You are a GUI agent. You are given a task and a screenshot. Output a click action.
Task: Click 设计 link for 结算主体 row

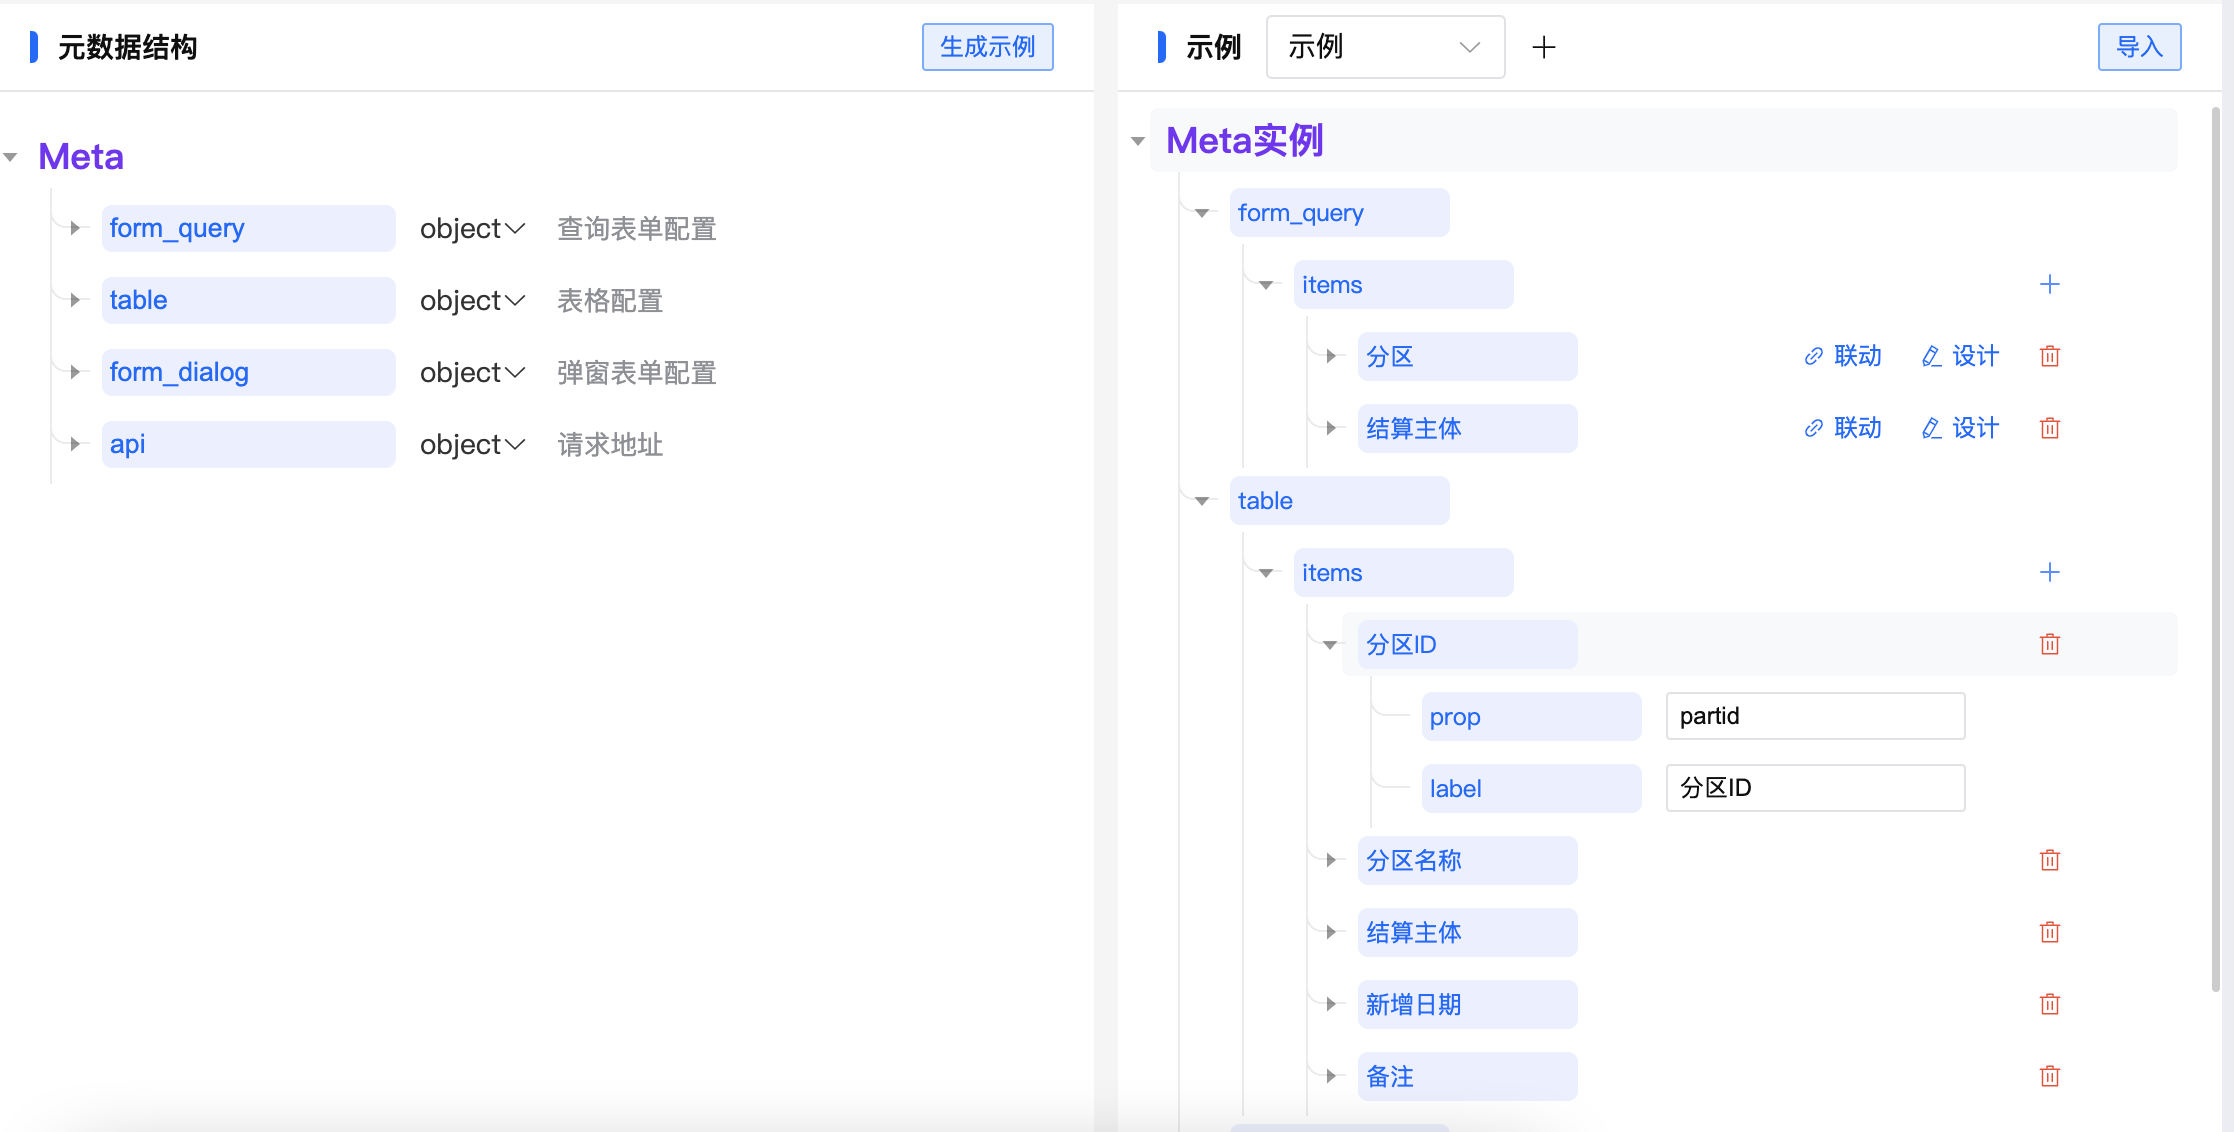coord(1960,428)
